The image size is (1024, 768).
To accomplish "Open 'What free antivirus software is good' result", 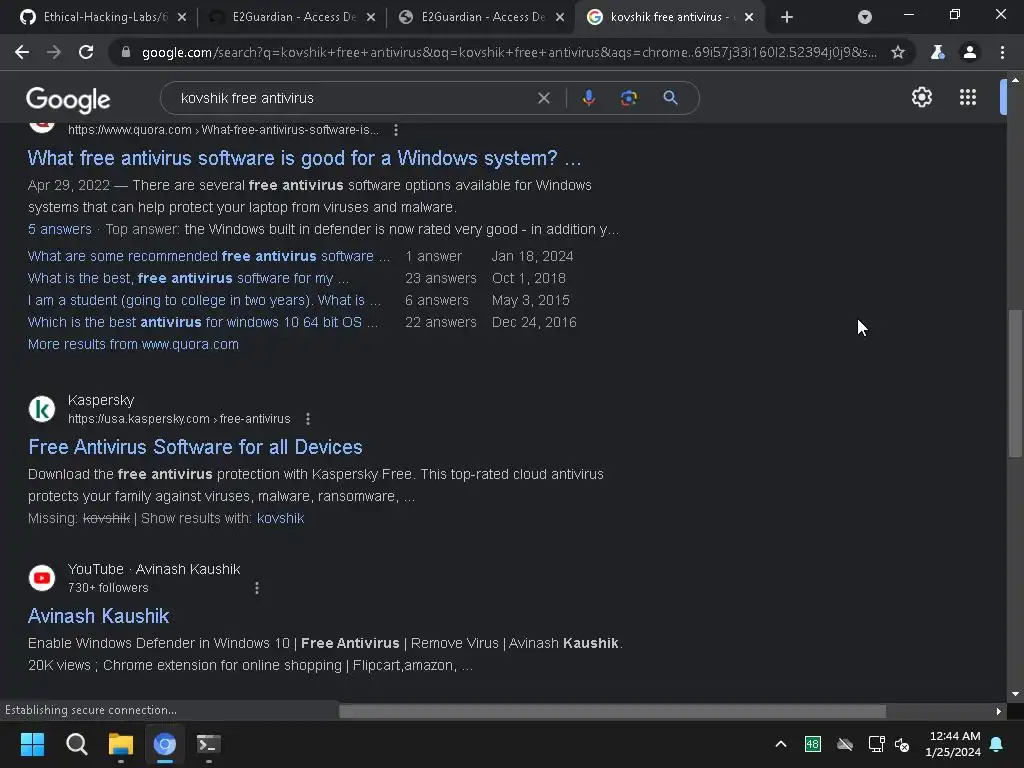I will 304,158.
